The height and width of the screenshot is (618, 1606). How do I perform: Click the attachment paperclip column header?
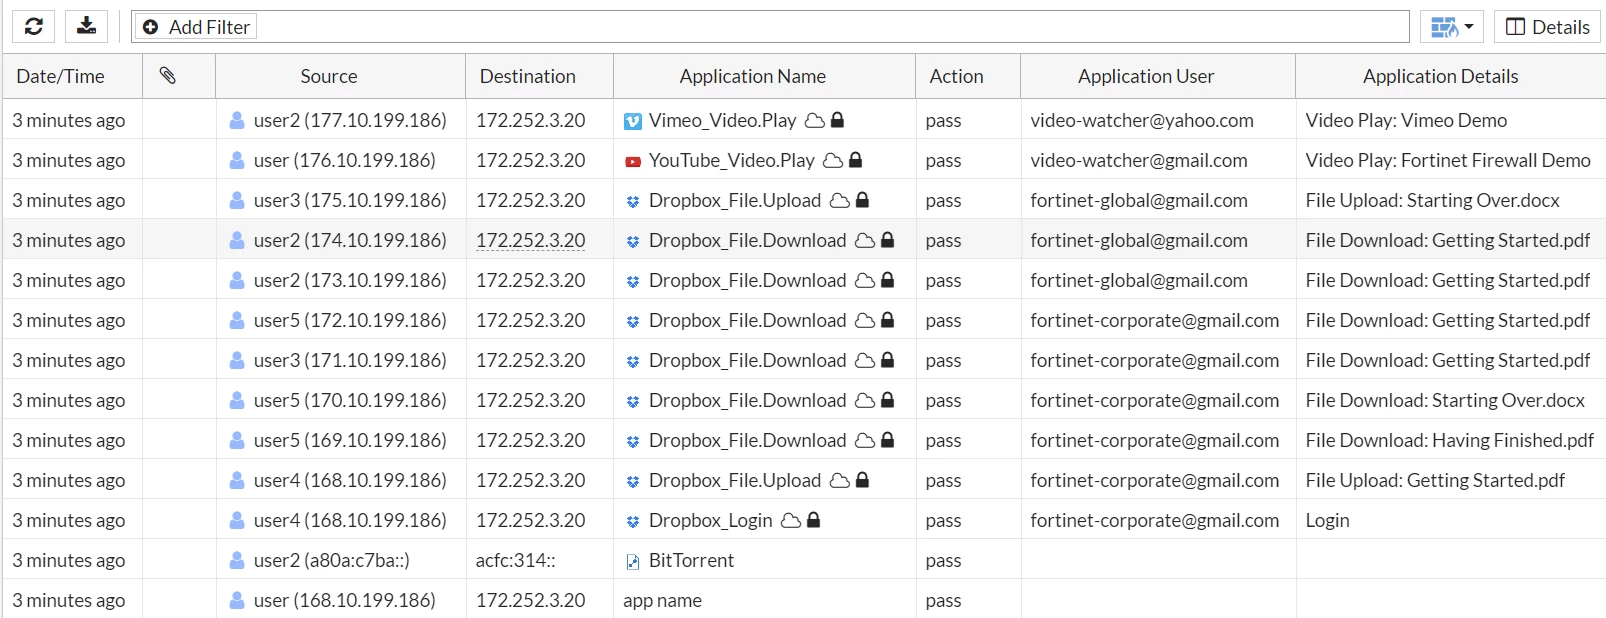pyautogui.click(x=168, y=75)
